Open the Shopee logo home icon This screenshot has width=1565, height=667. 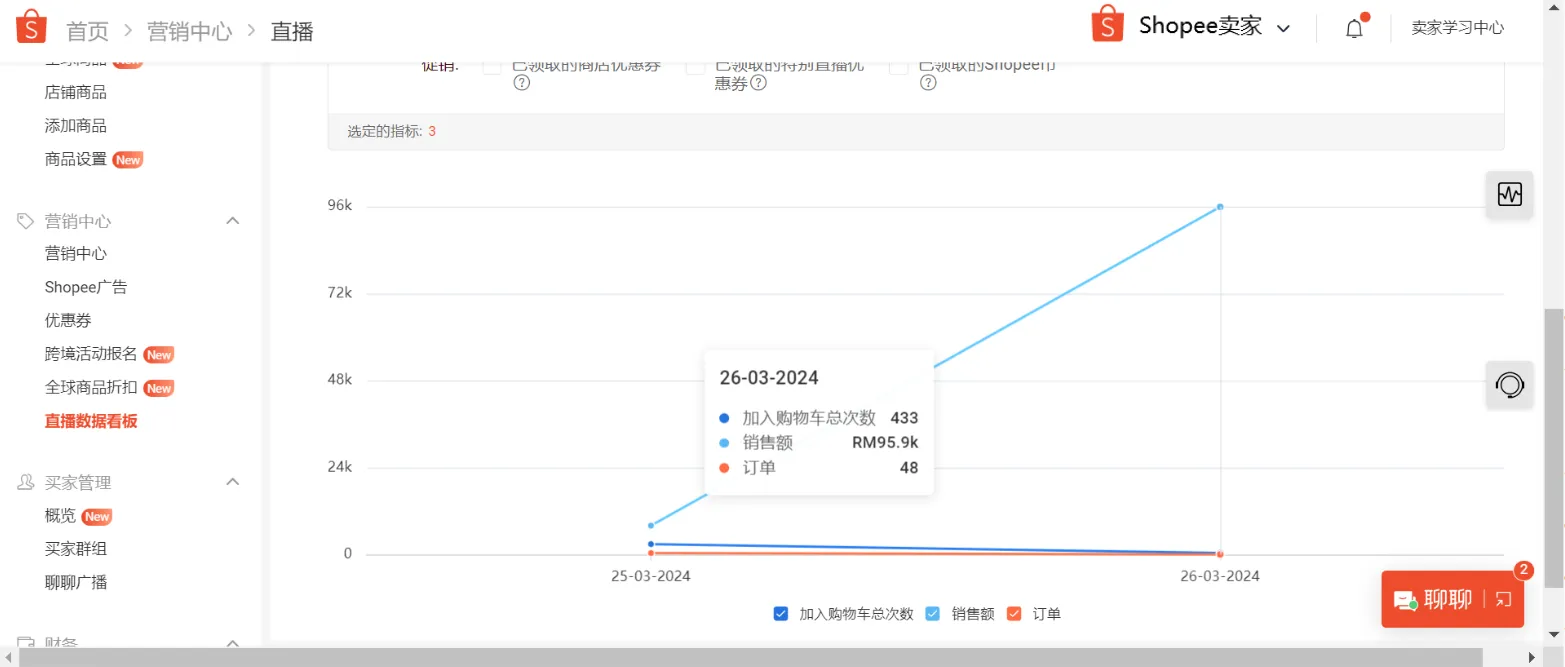pos(30,26)
